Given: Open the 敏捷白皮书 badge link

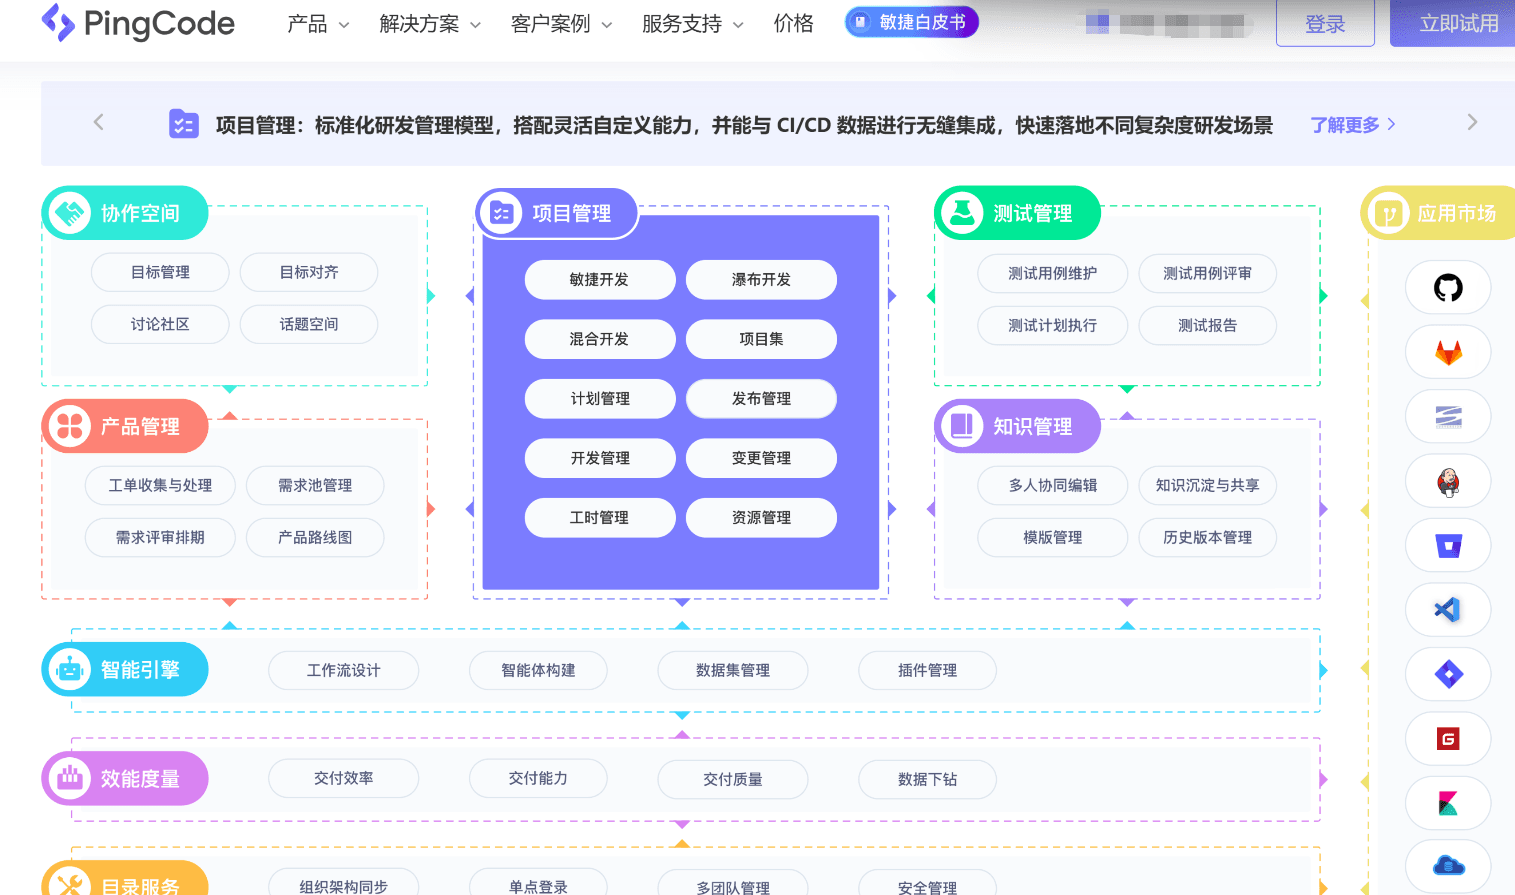Looking at the screenshot, I should coord(912,22).
